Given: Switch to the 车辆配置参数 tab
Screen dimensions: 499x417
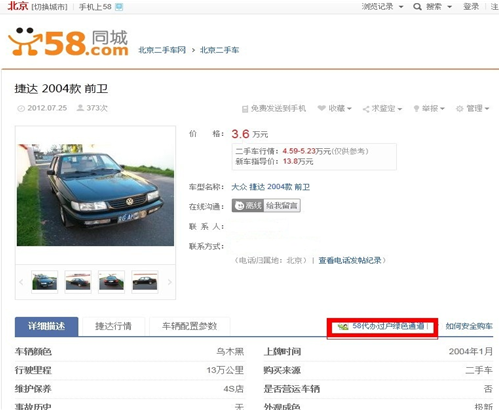Looking at the screenshot, I should coord(190,326).
